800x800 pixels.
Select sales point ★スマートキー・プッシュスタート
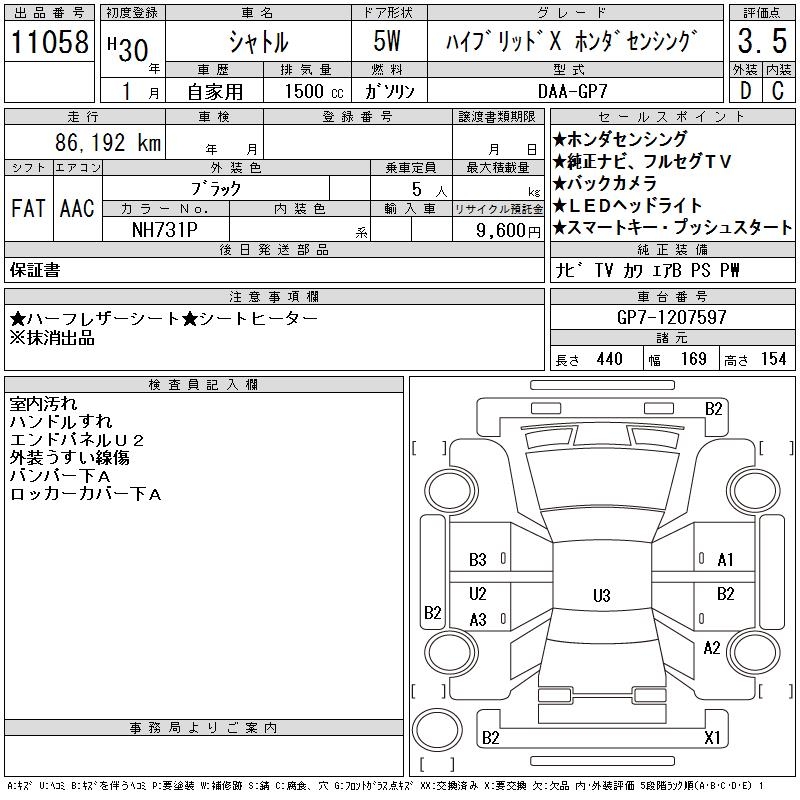click(x=672, y=227)
